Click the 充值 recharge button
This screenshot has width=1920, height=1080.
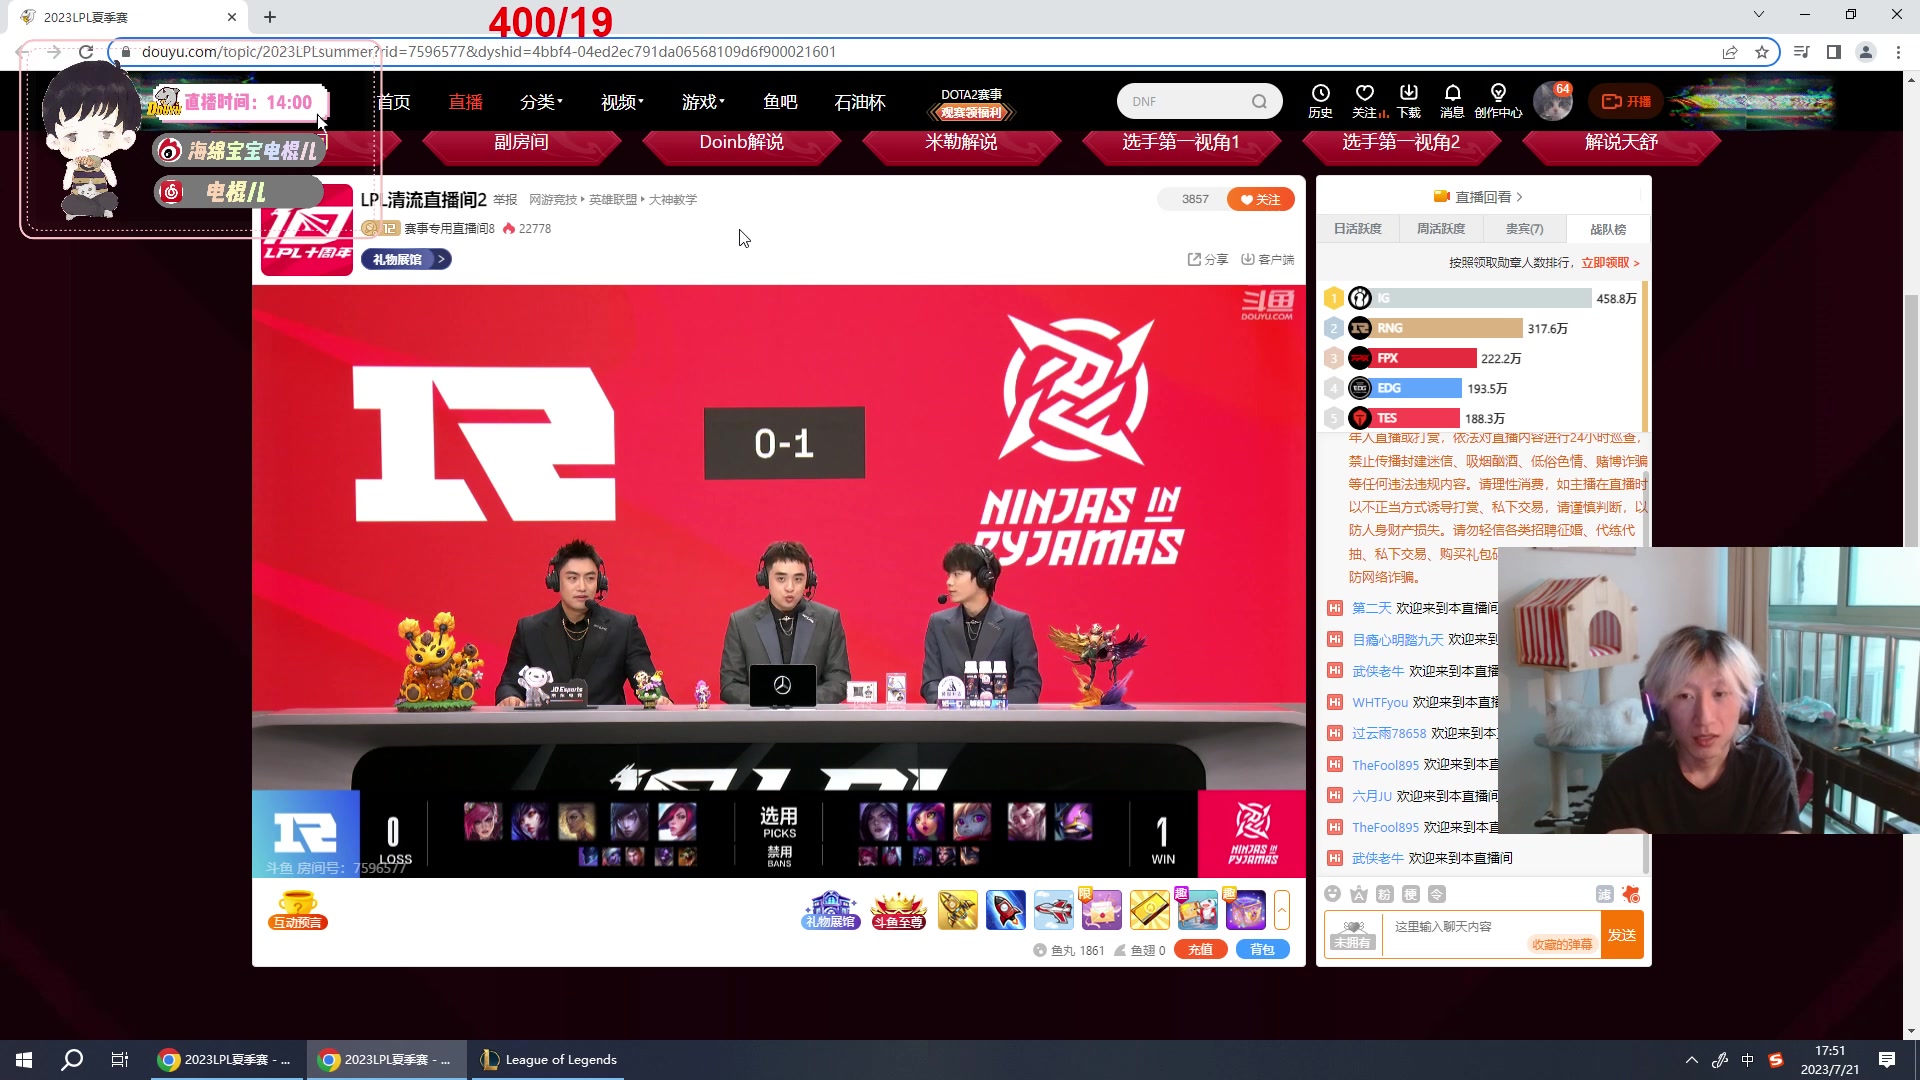click(1200, 950)
